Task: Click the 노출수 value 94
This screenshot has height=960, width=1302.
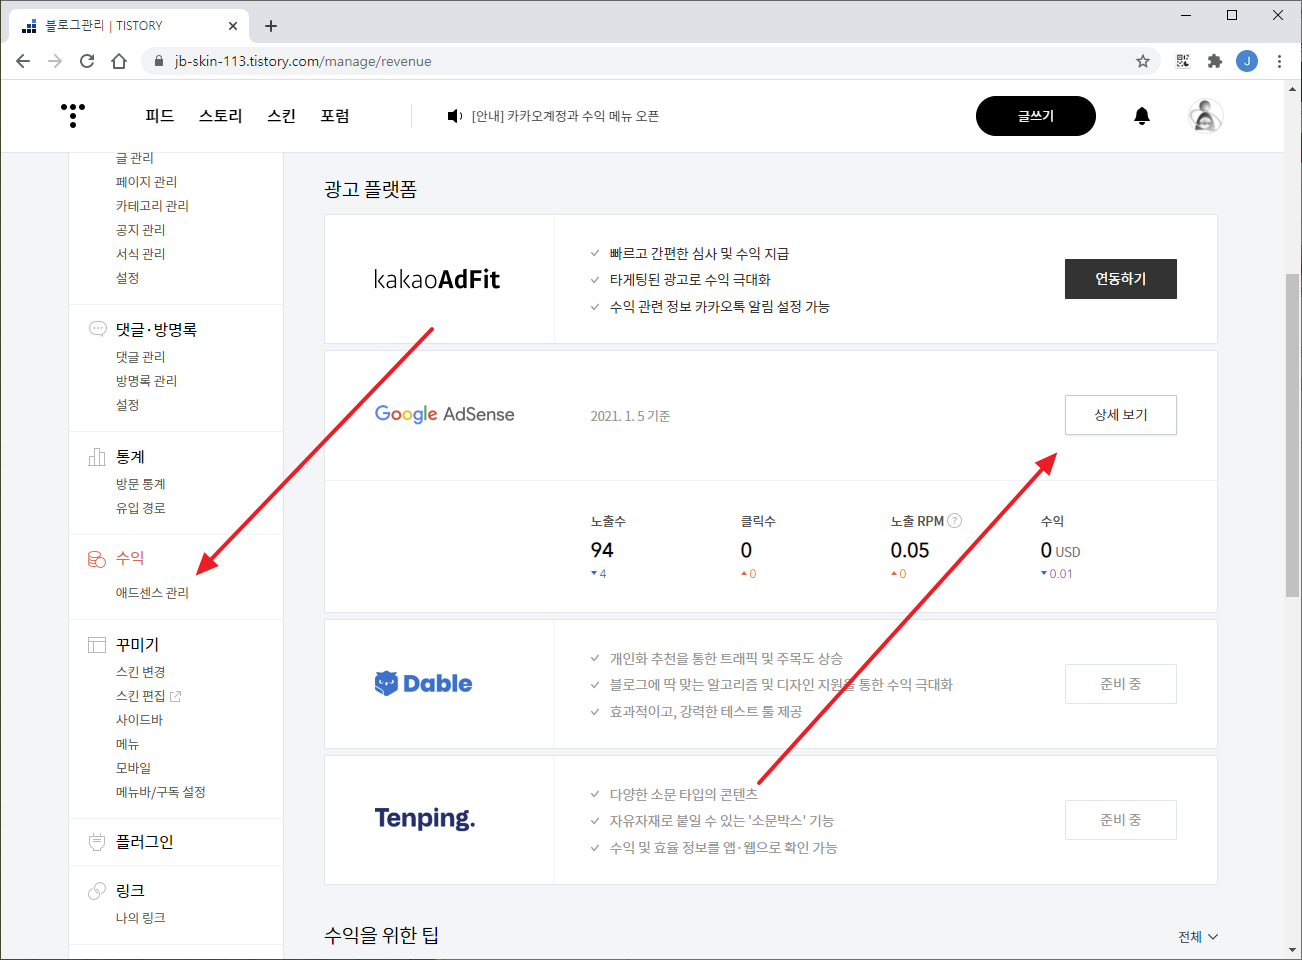Action: tap(602, 550)
